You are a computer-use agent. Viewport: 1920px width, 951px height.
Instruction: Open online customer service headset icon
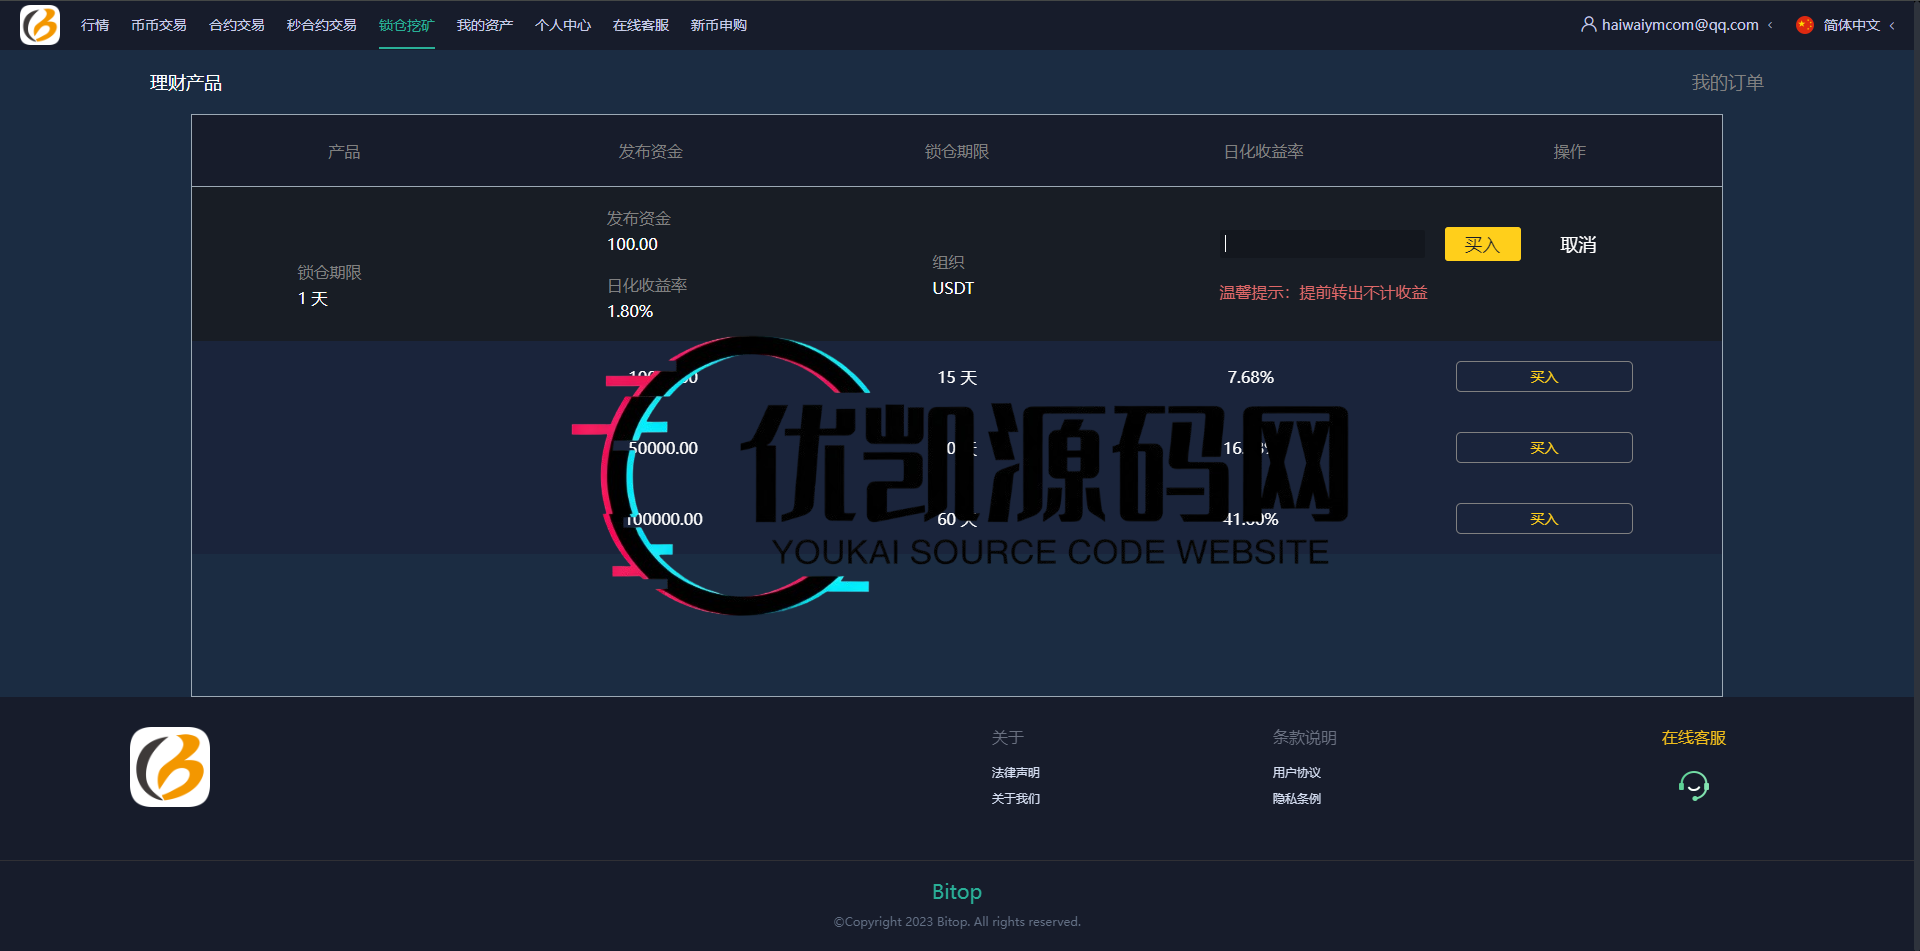point(1693,786)
